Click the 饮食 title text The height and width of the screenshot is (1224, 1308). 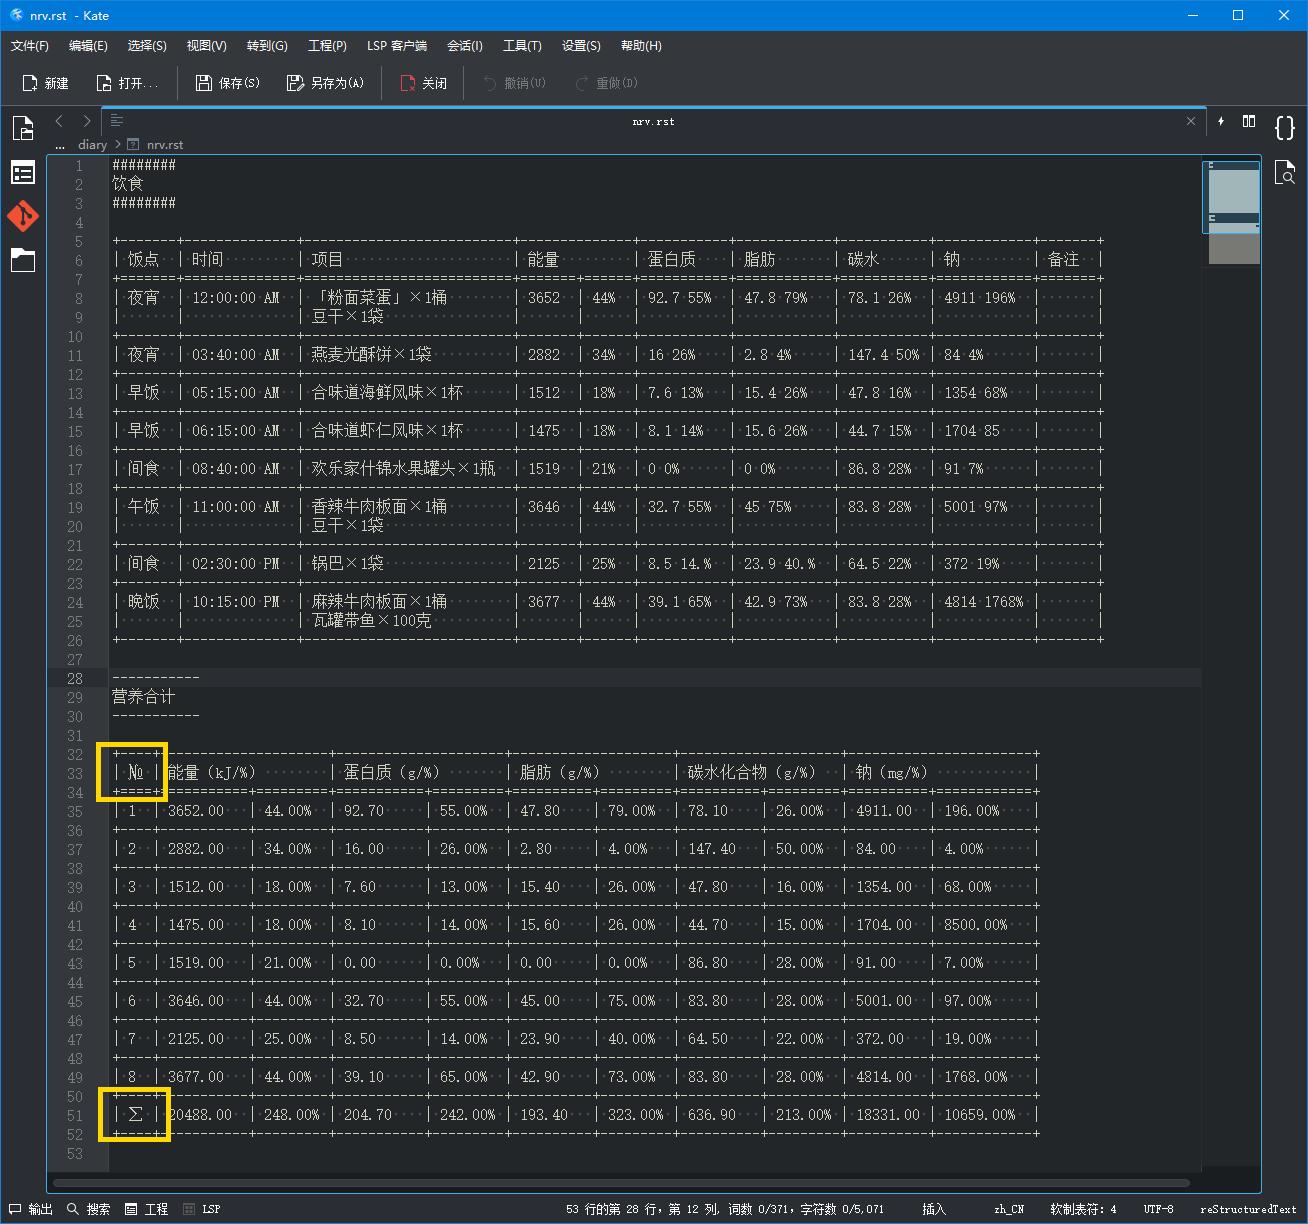click(128, 184)
